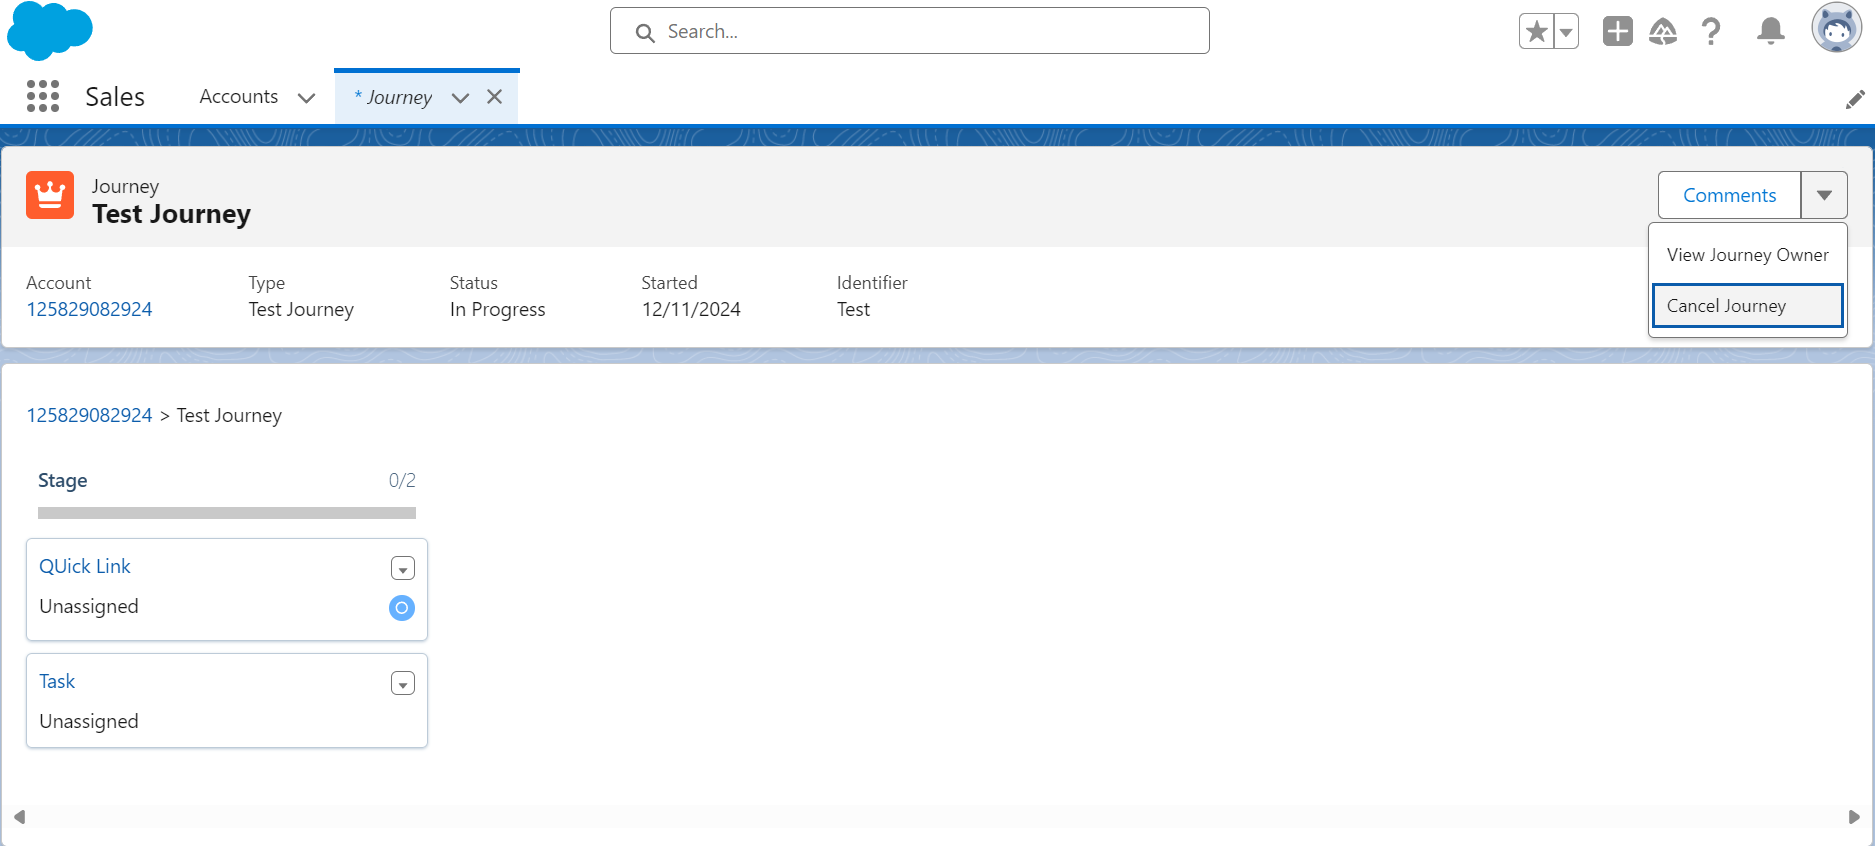
Task: Open the Favorites star icon
Action: click(x=1537, y=32)
